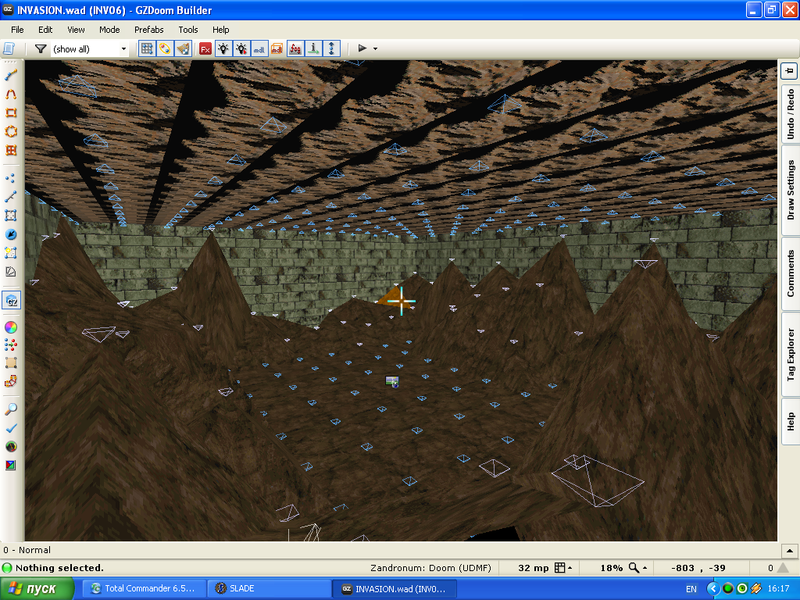Click the test map play arrow
Viewport: 800px width, 600px height.
pyautogui.click(x=362, y=48)
